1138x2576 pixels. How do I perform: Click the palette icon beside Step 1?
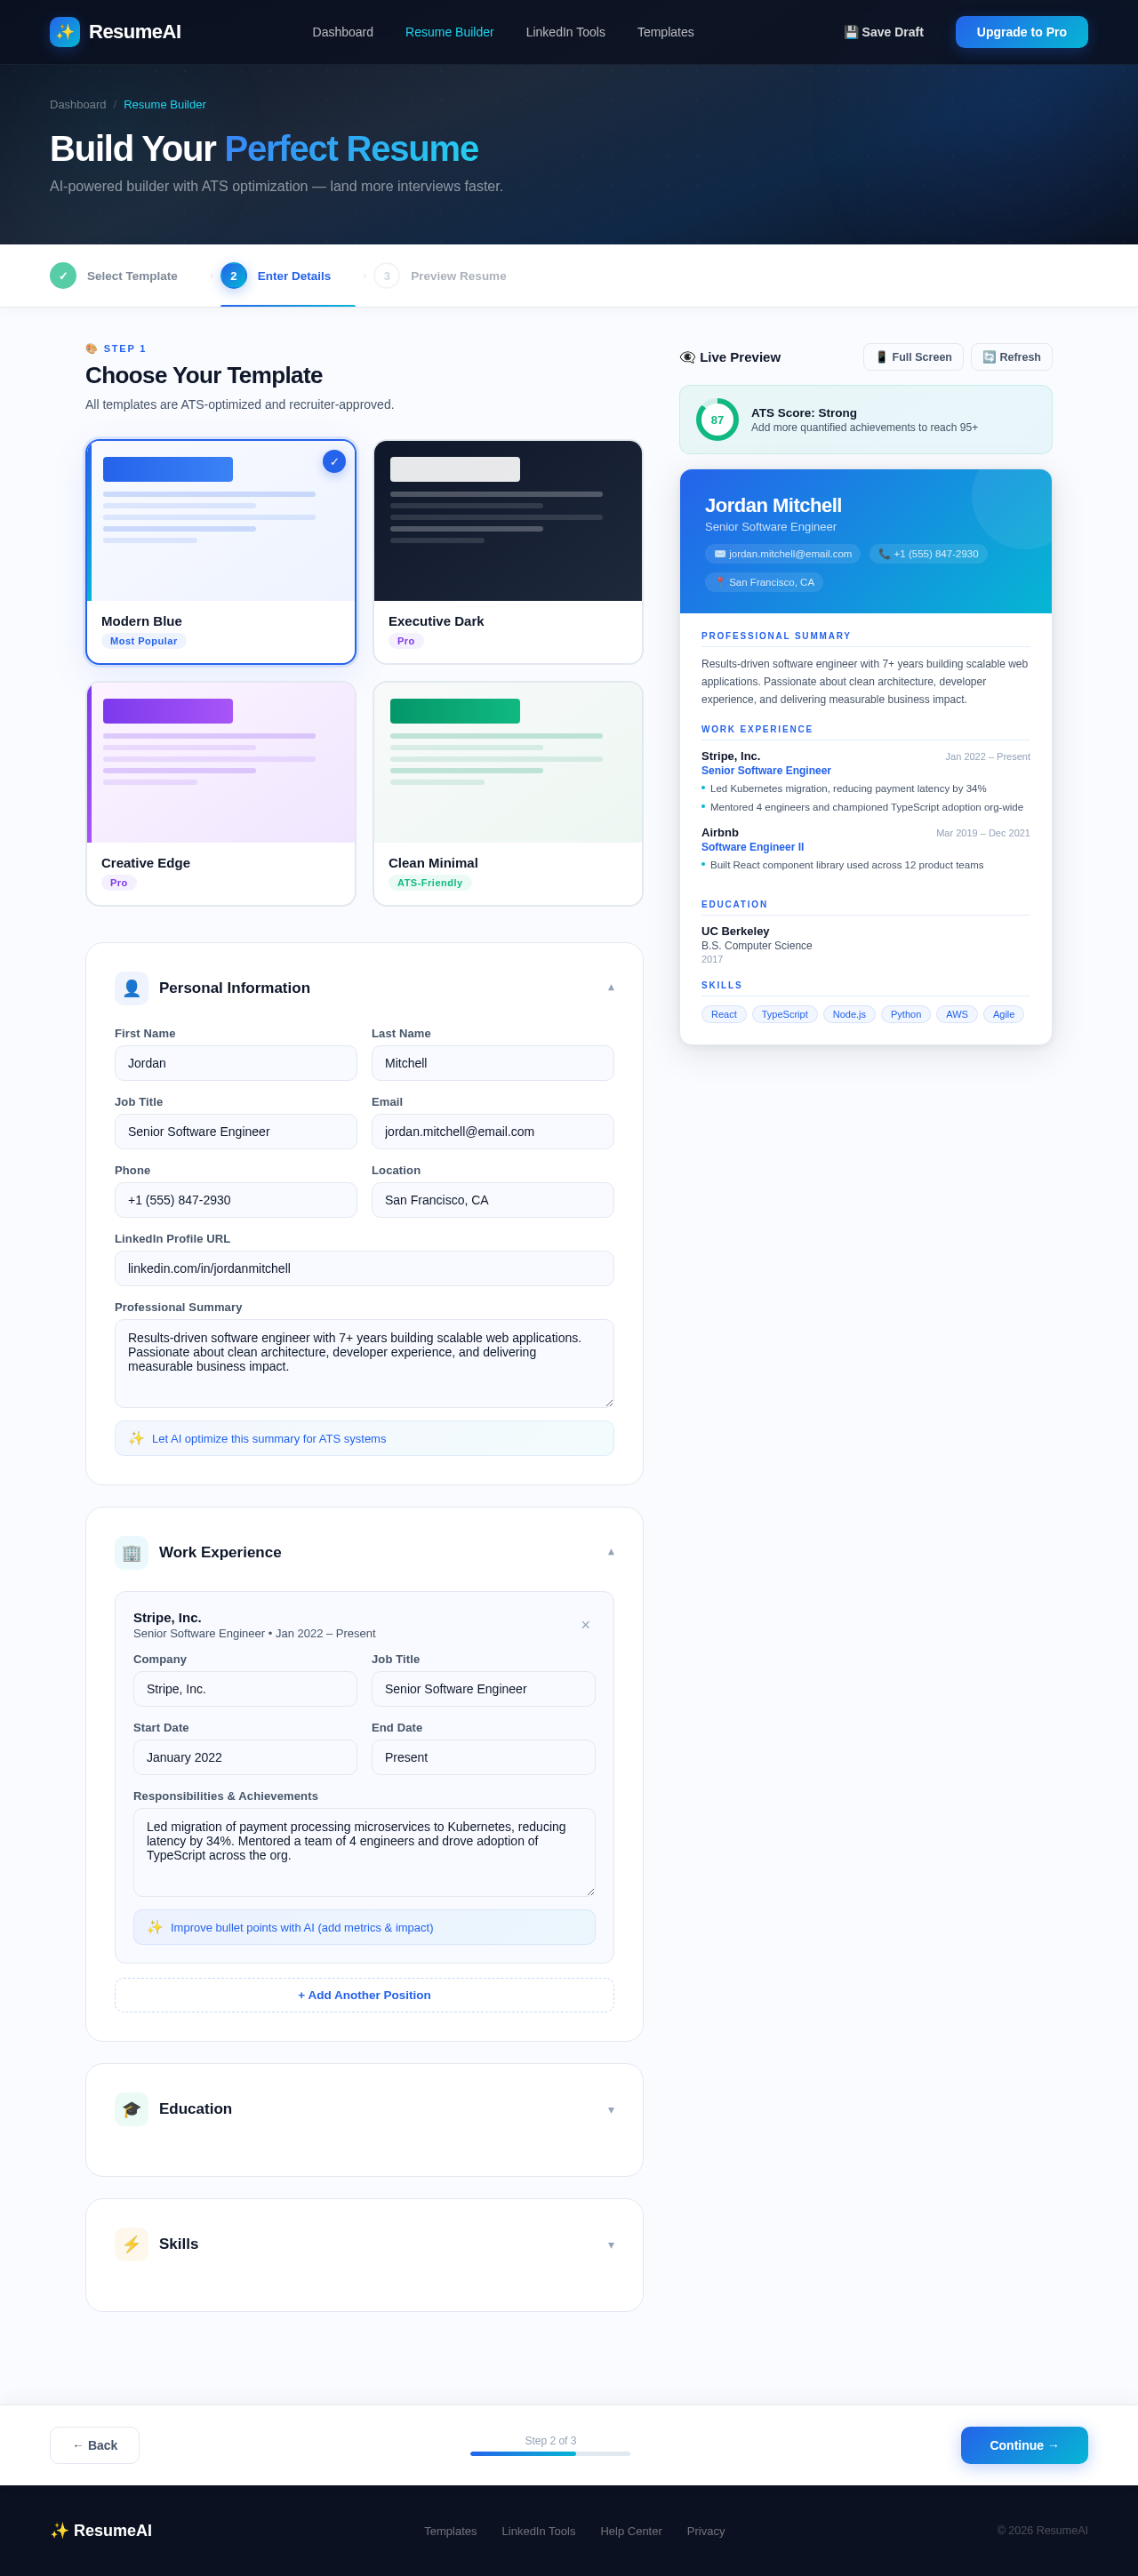tap(91, 349)
